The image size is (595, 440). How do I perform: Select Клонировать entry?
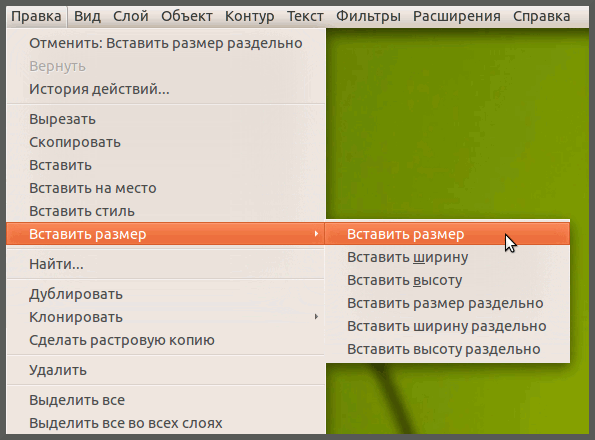point(166,317)
